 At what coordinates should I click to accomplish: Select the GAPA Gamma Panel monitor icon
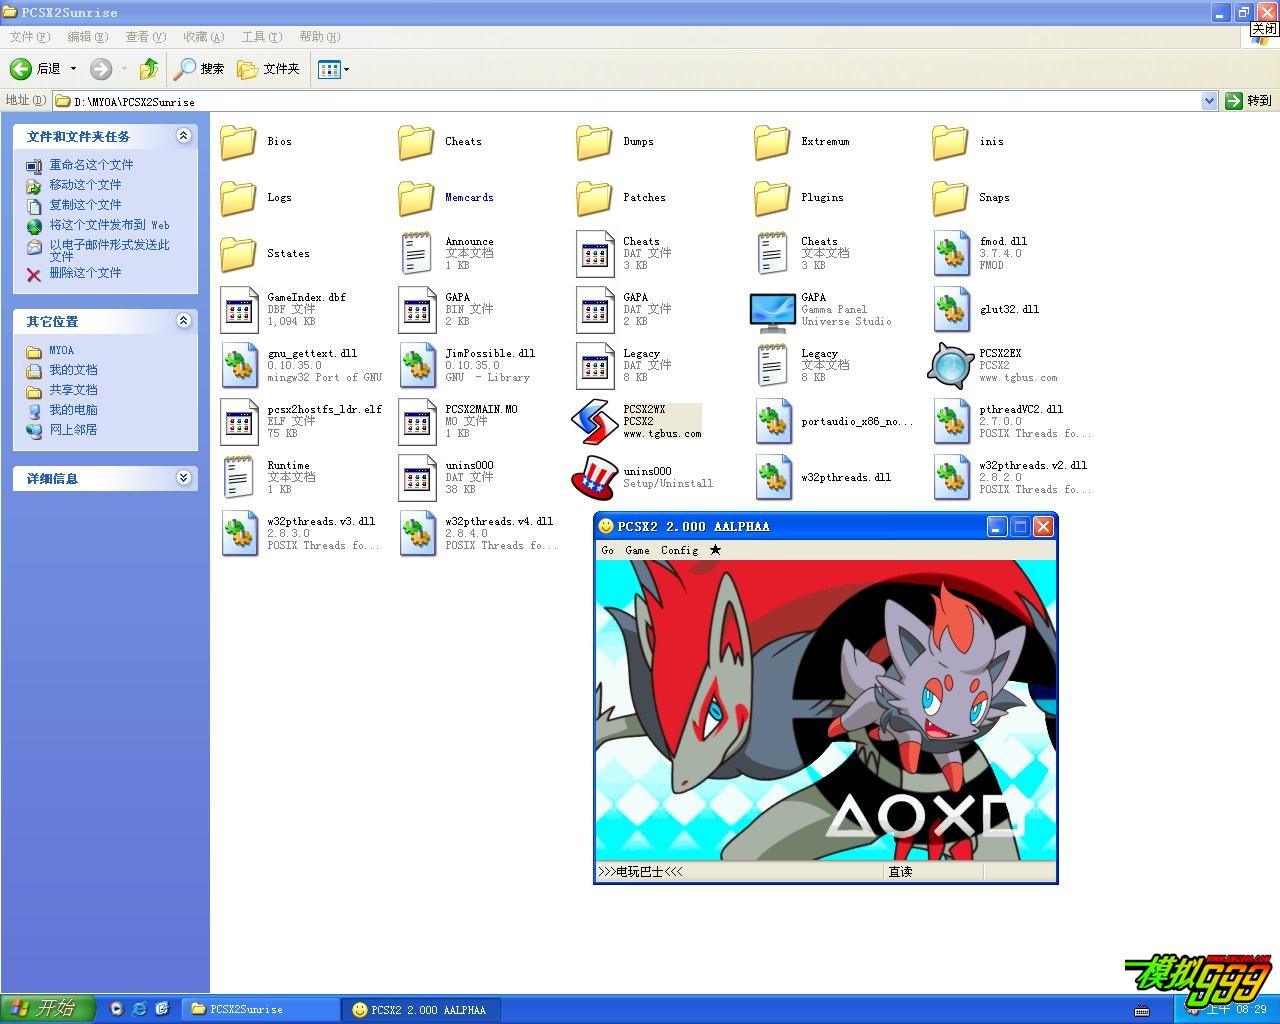(x=772, y=311)
